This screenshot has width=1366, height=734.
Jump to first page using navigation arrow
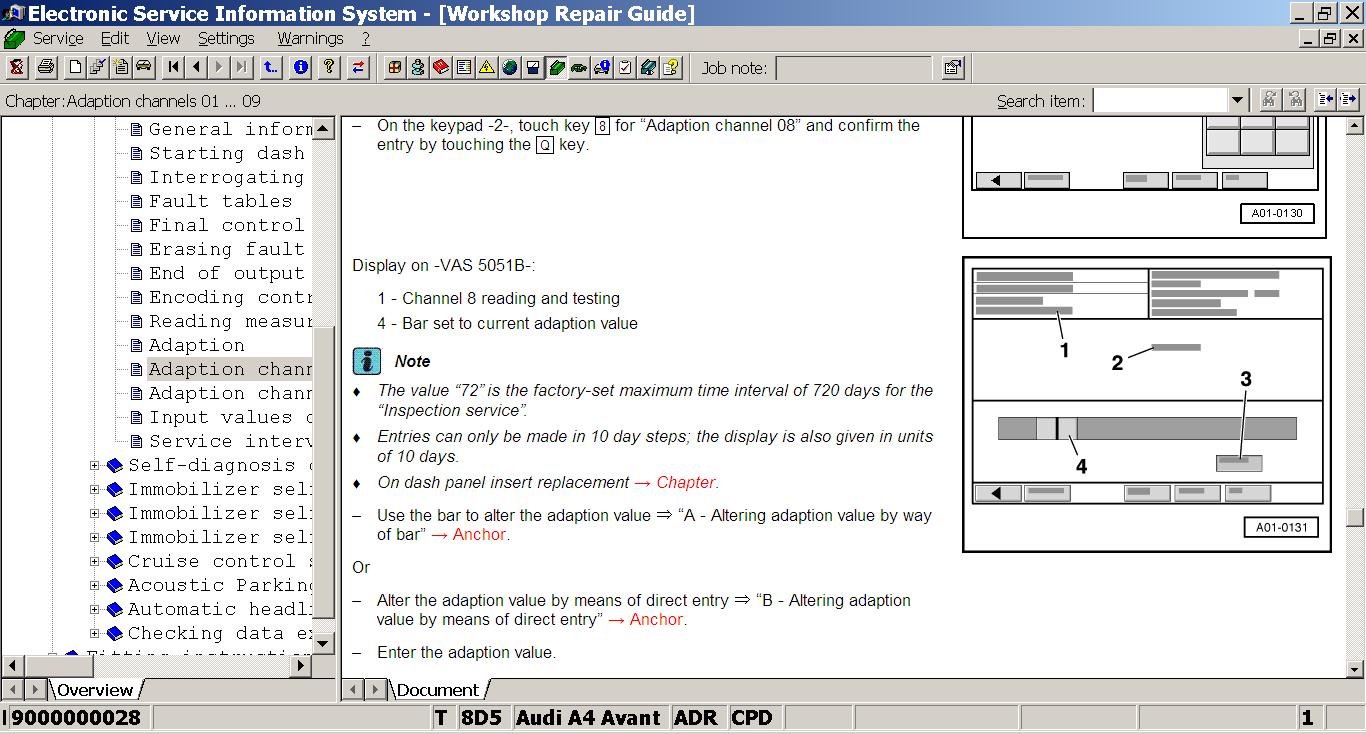174,68
